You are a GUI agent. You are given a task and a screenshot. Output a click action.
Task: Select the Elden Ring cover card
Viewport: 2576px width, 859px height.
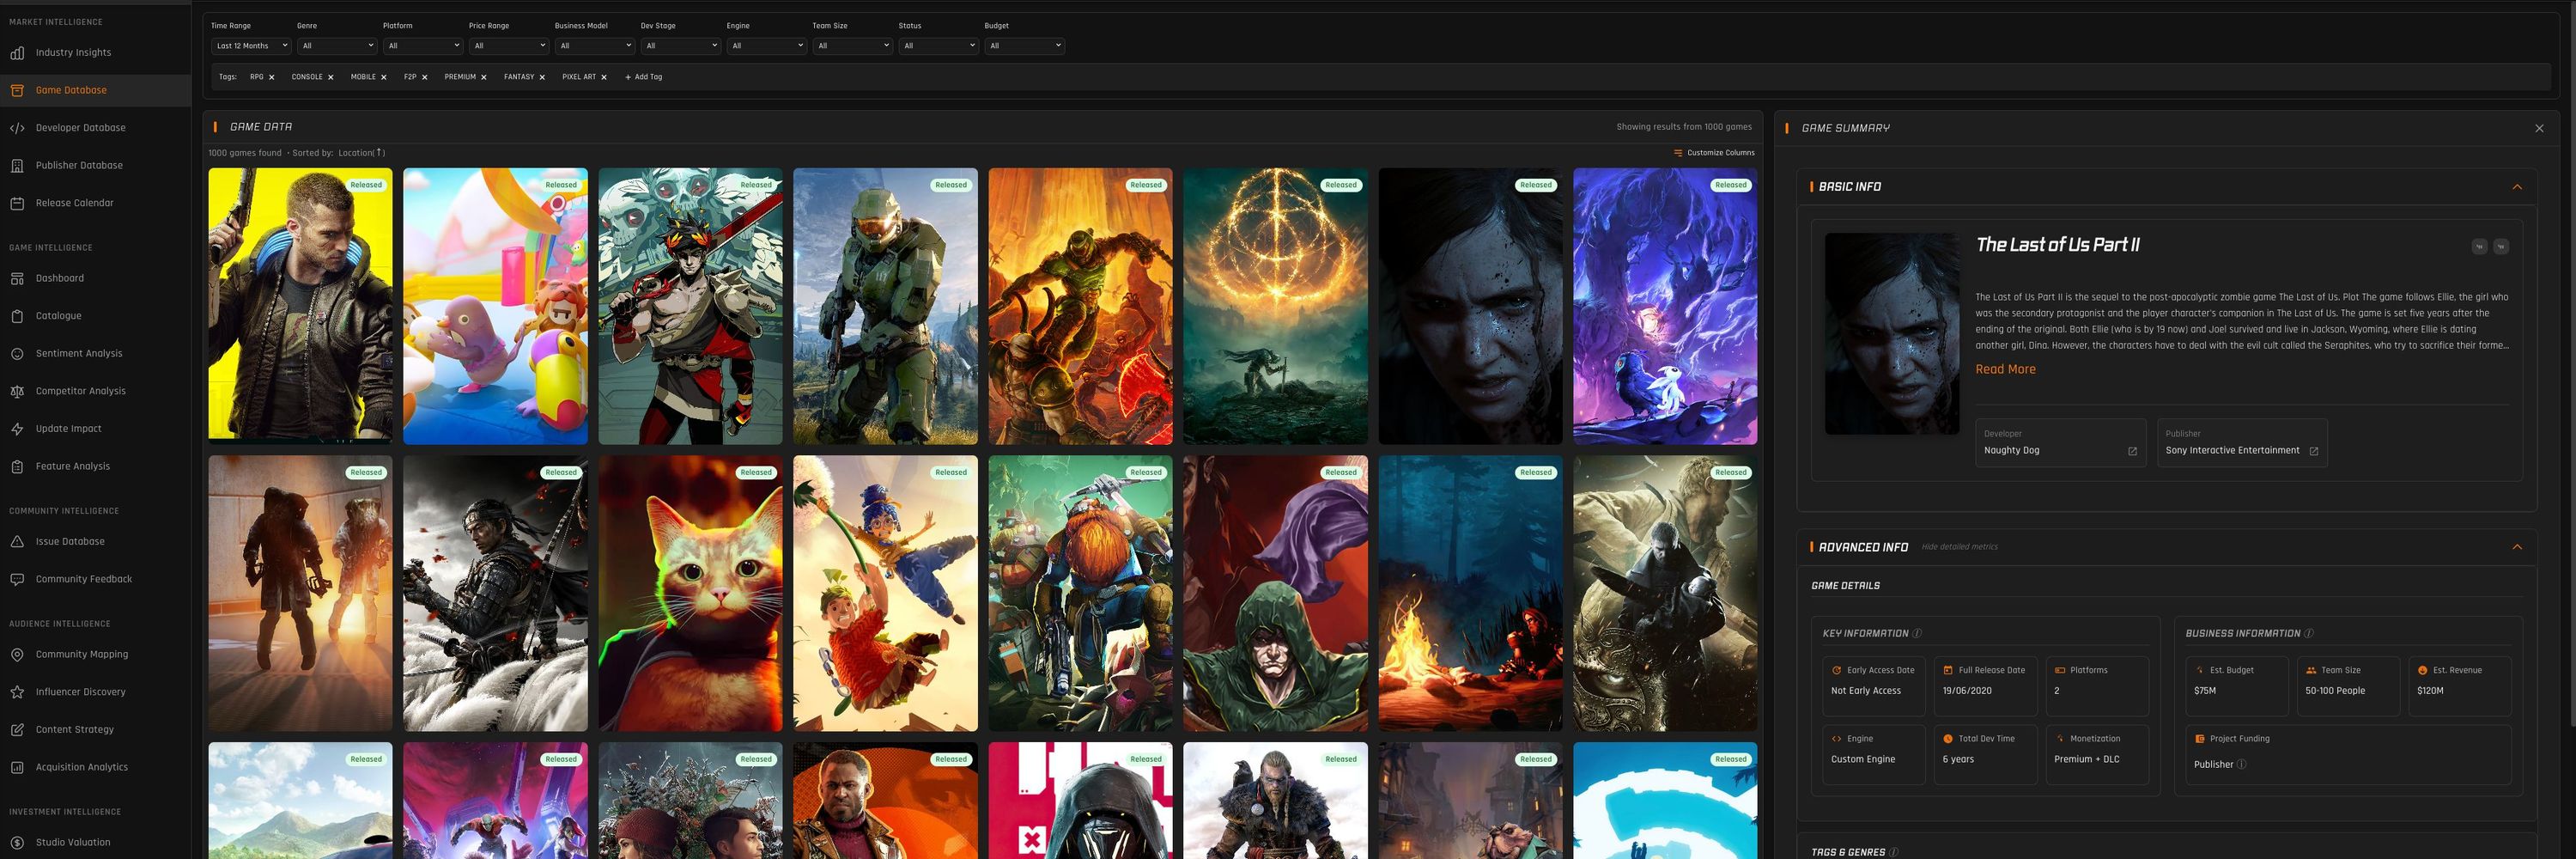(x=1275, y=305)
